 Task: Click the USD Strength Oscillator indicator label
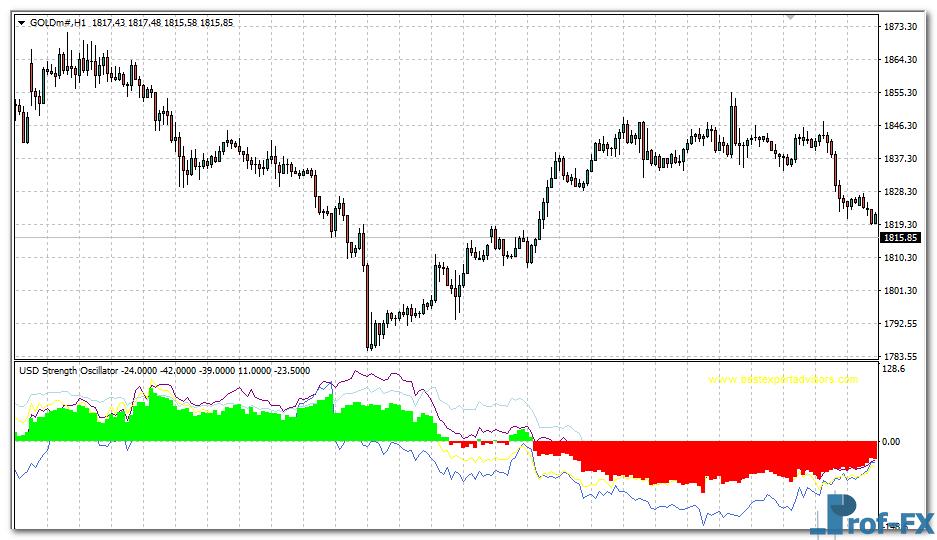pos(68,370)
